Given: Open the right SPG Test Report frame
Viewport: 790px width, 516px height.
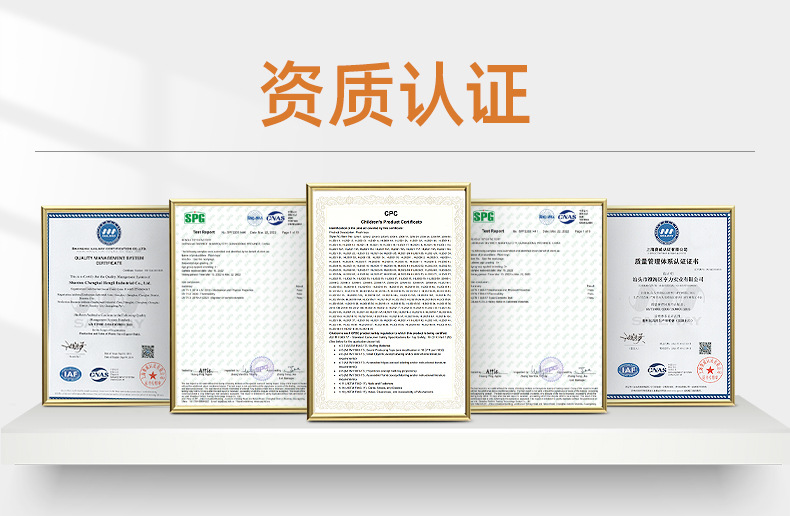Looking at the screenshot, I should tap(538, 305).
